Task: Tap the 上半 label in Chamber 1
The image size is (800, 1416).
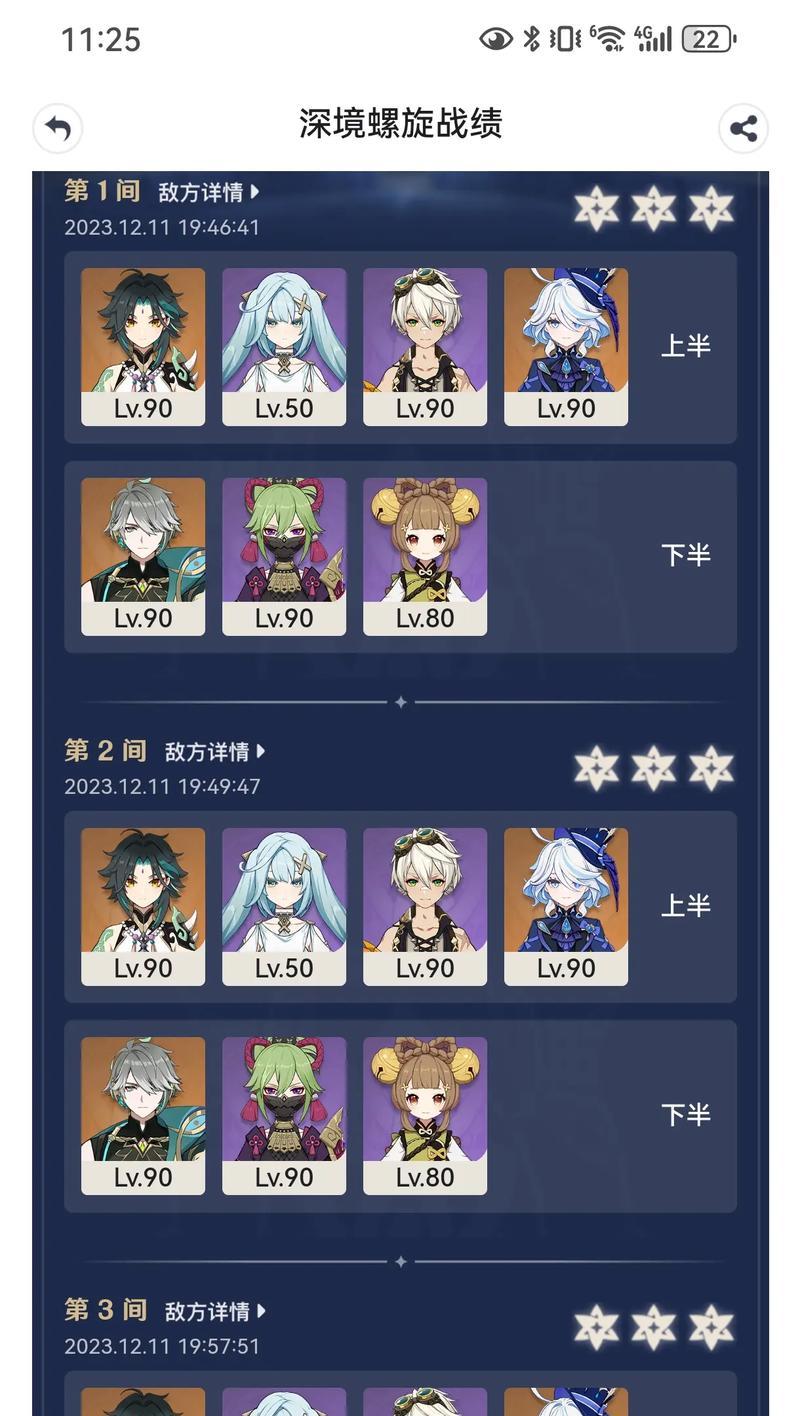Action: coord(686,346)
